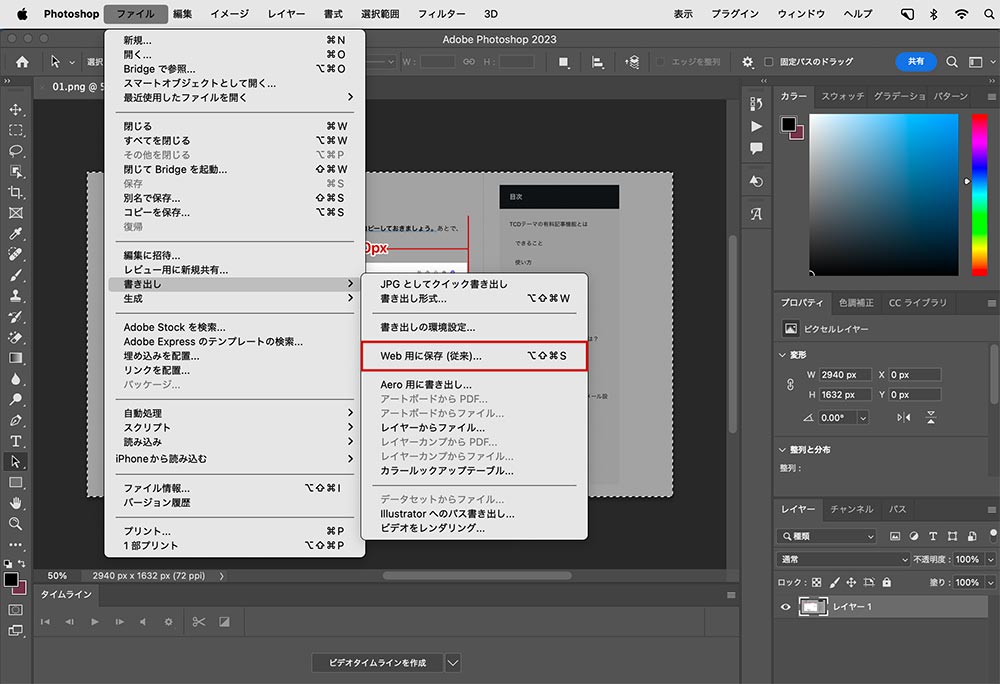Click the scissors icon in the timeline
The image size is (1000, 684).
pos(199,622)
